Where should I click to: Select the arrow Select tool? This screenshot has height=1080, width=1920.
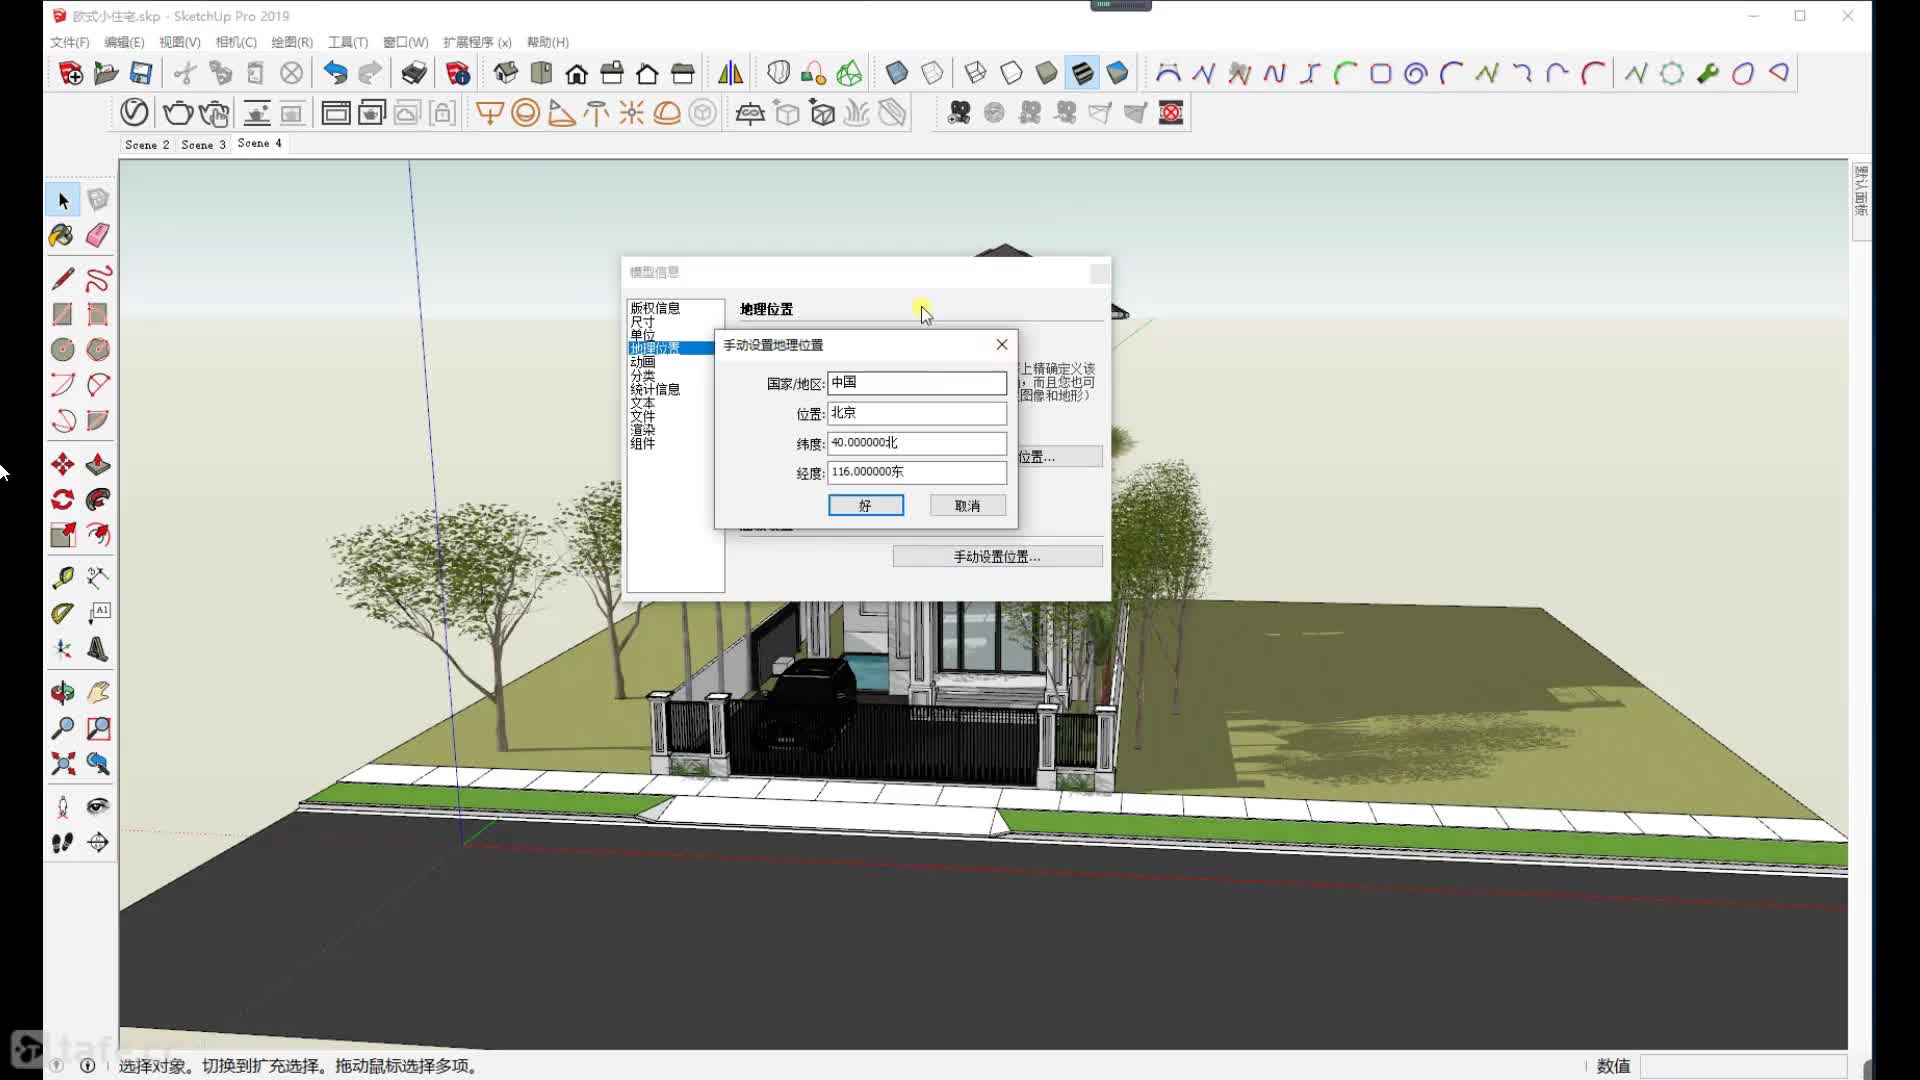click(63, 200)
